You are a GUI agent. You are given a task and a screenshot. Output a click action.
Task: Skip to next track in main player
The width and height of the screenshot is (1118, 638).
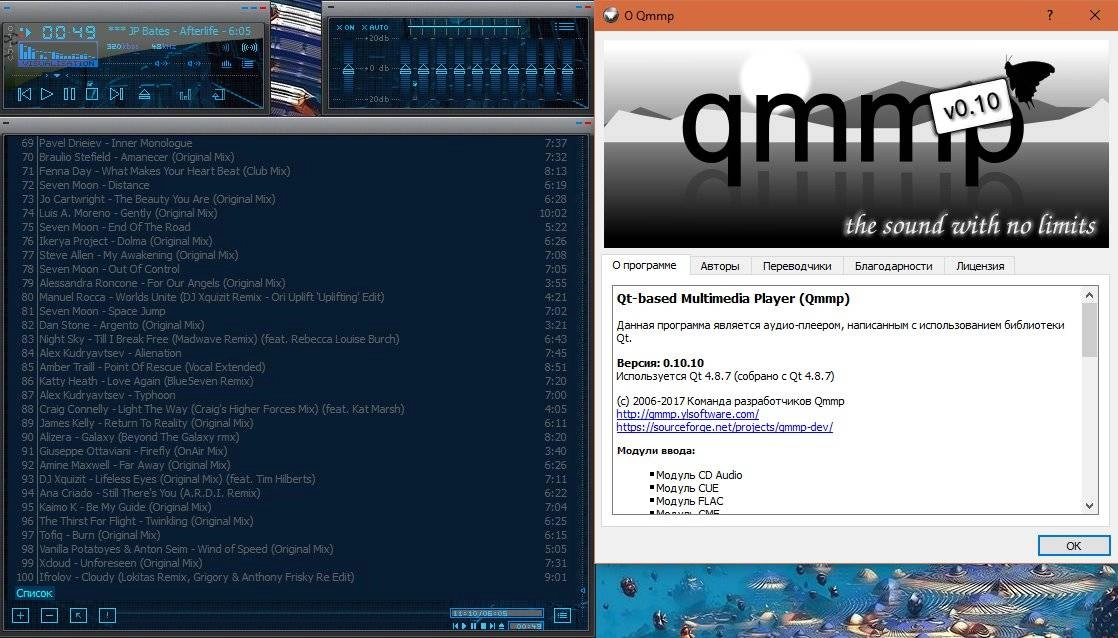coord(116,94)
